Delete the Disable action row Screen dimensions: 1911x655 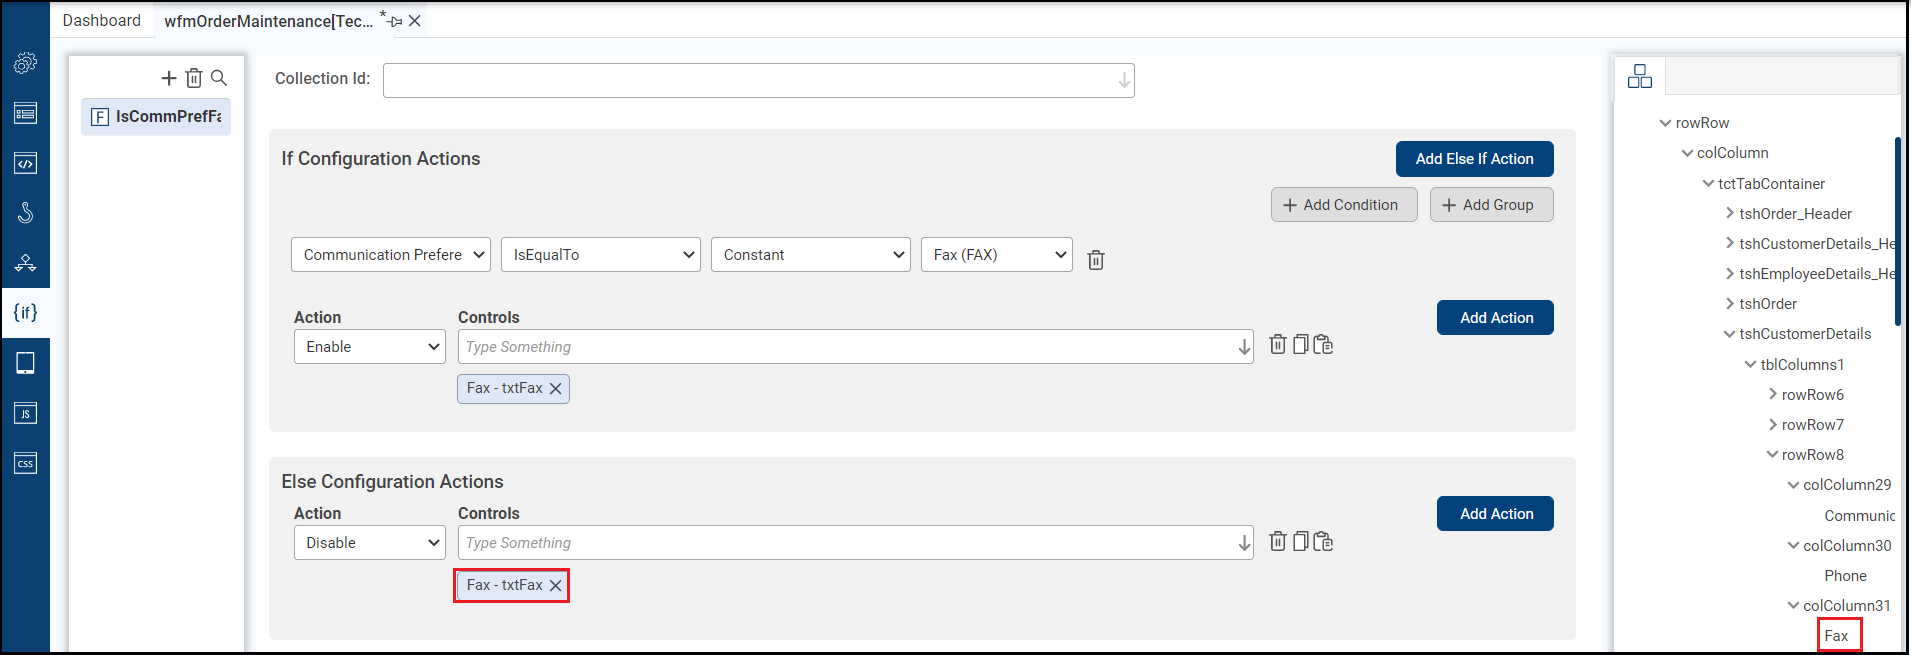1277,542
